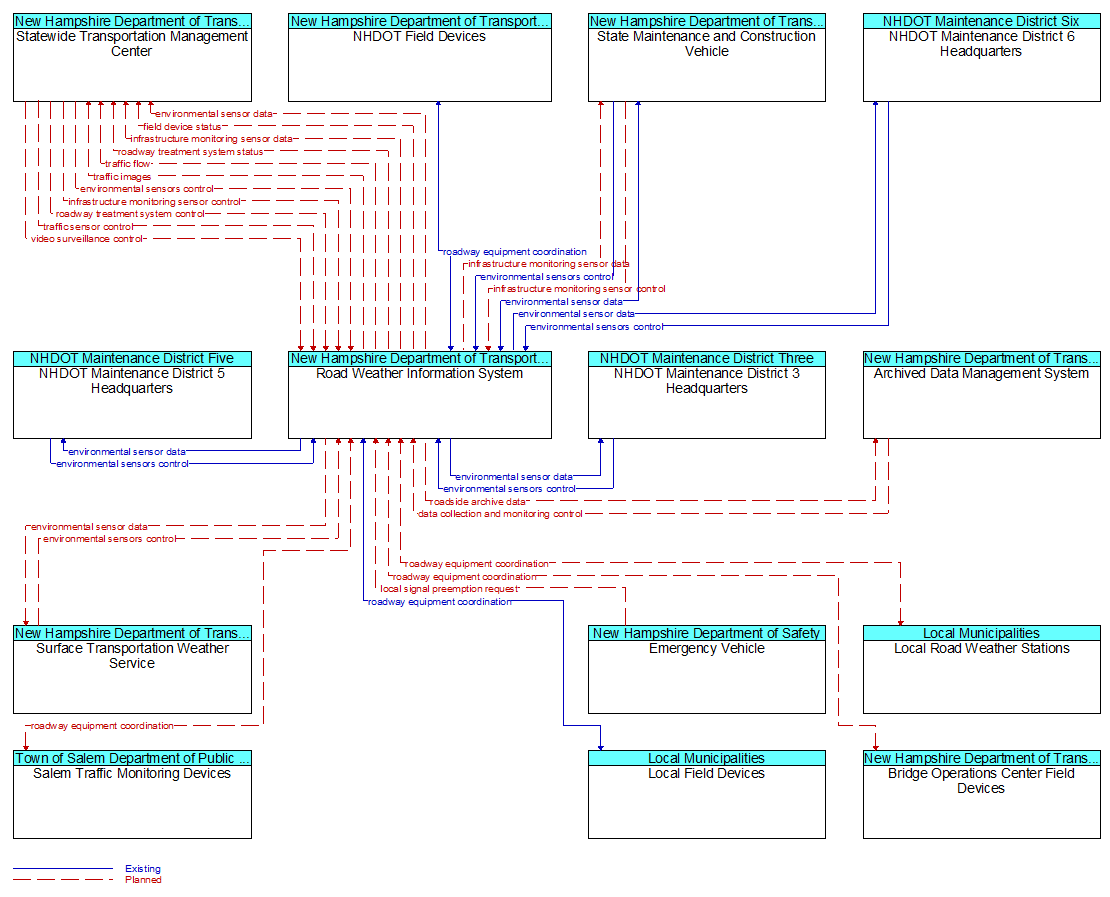Click the 'Planned' legend entry
This screenshot has width=1110, height=897.
[143, 880]
